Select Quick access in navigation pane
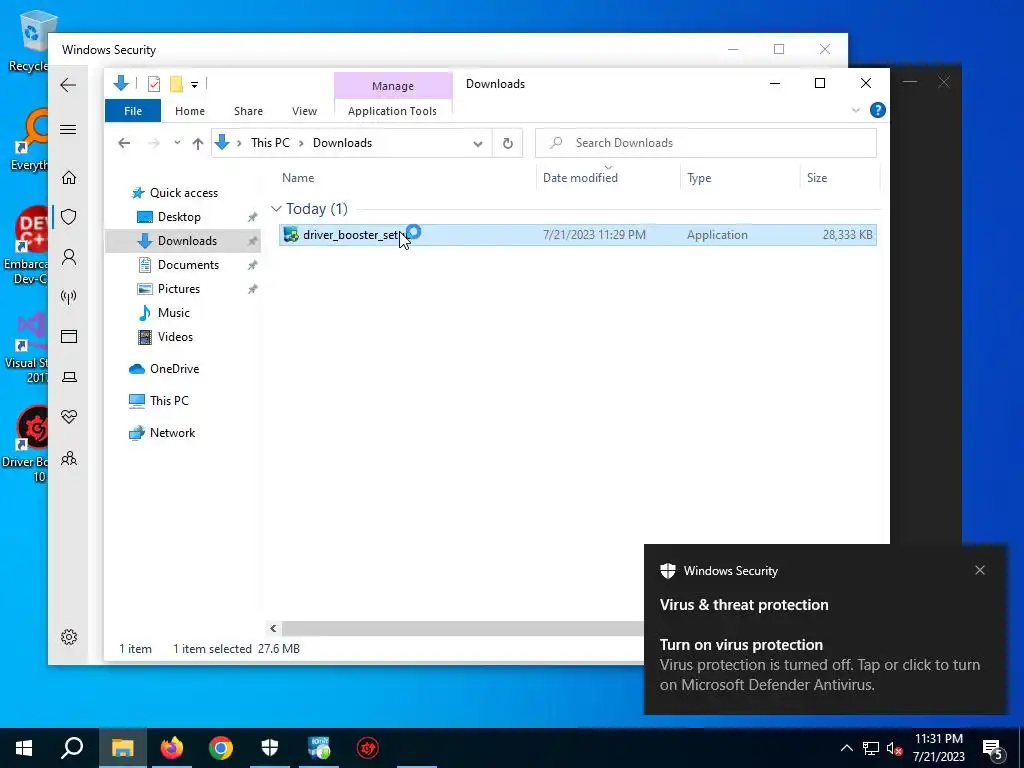This screenshot has height=768, width=1024. coord(184,193)
